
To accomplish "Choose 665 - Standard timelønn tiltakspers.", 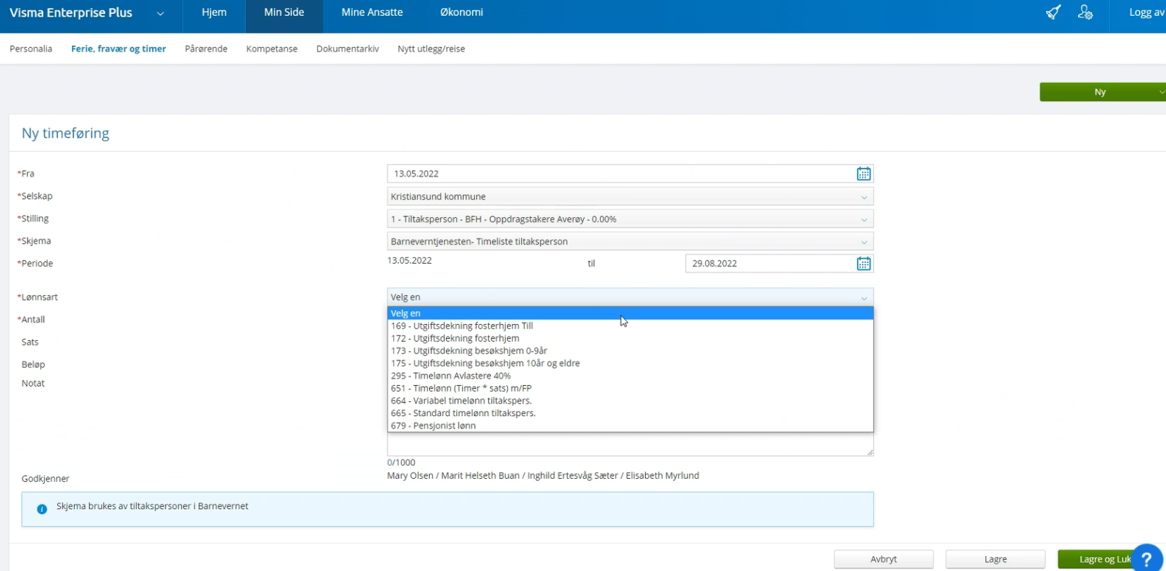I will (630, 413).
